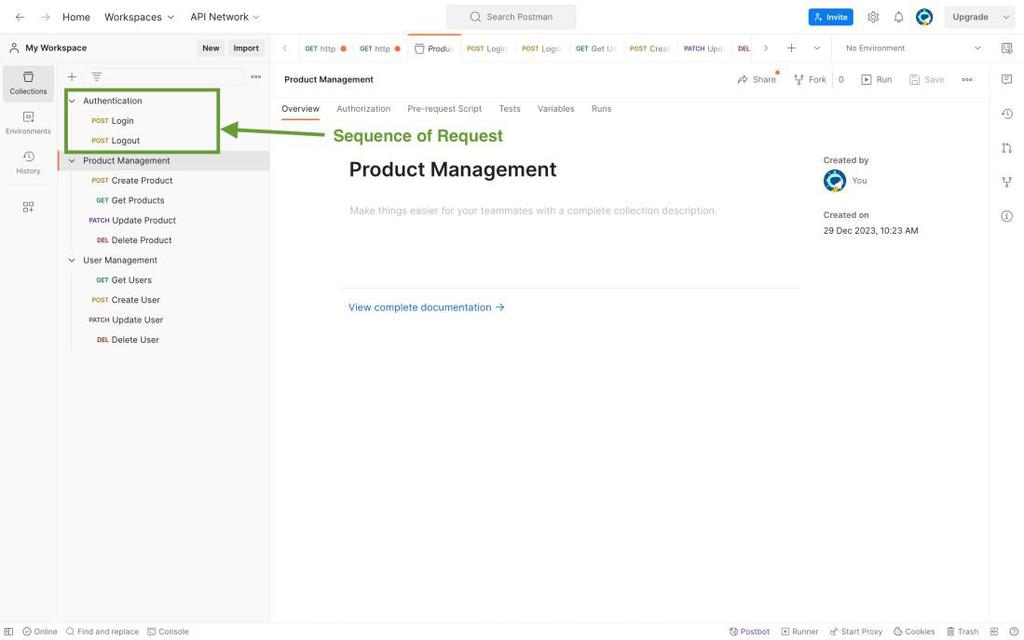Select the Delete Product request
1024x640 pixels.
tap(141, 240)
